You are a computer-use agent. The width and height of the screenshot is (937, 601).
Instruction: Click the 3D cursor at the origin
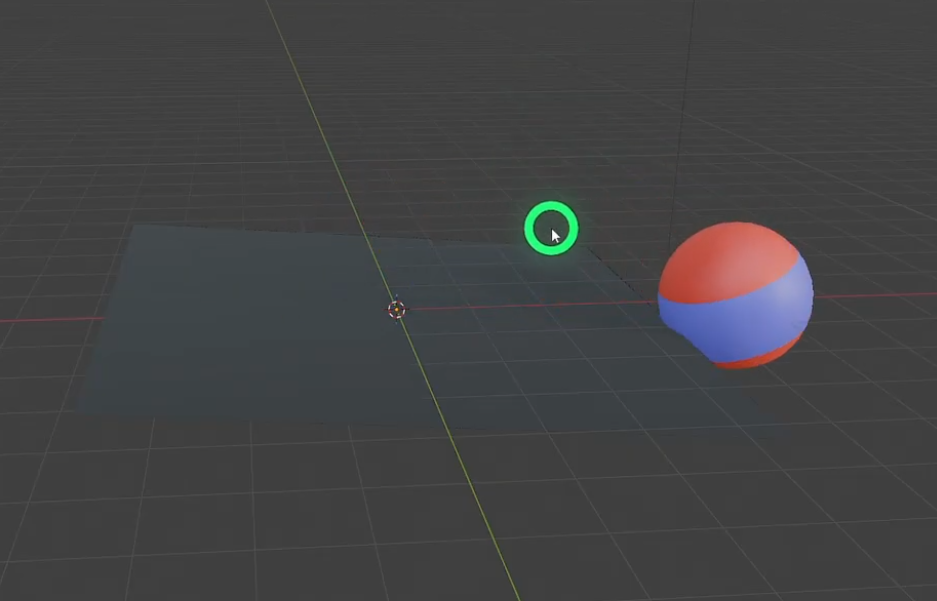click(397, 309)
